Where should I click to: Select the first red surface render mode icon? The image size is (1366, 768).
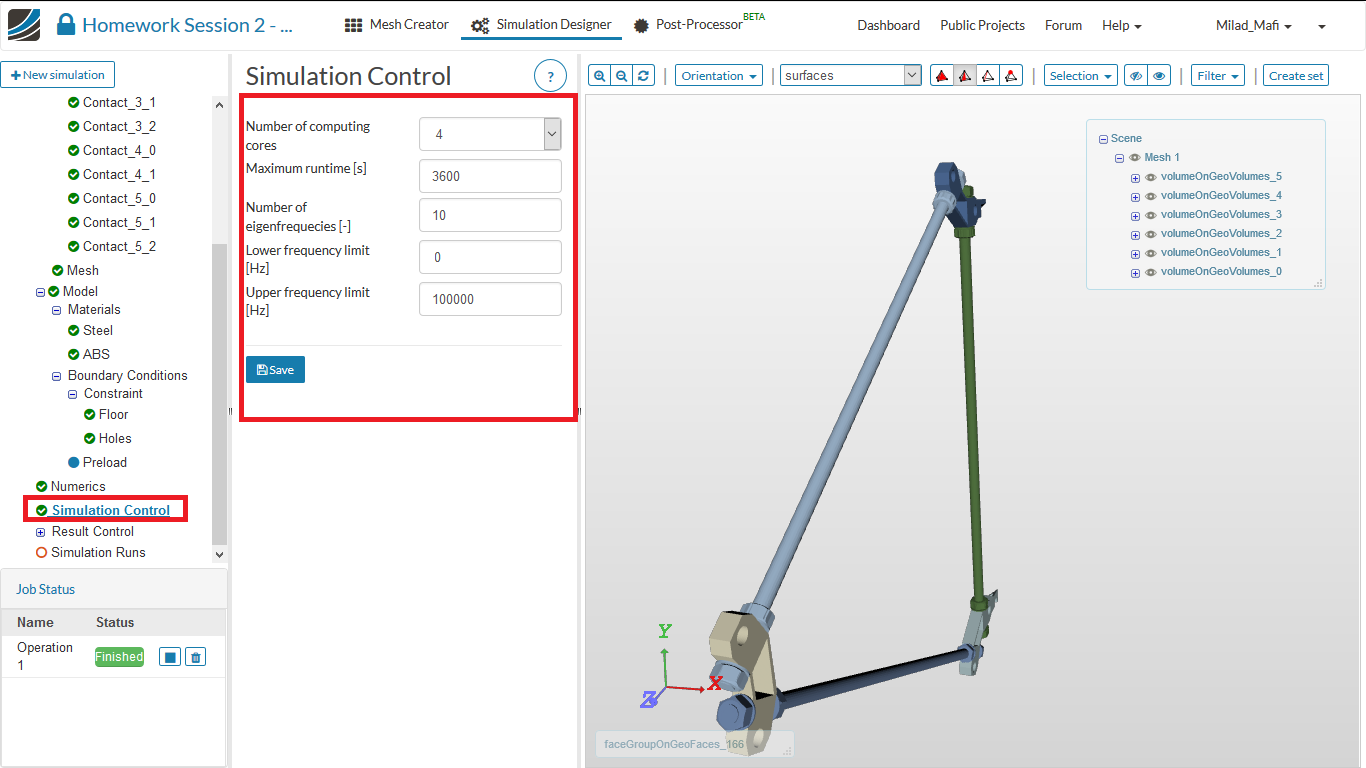(x=941, y=76)
